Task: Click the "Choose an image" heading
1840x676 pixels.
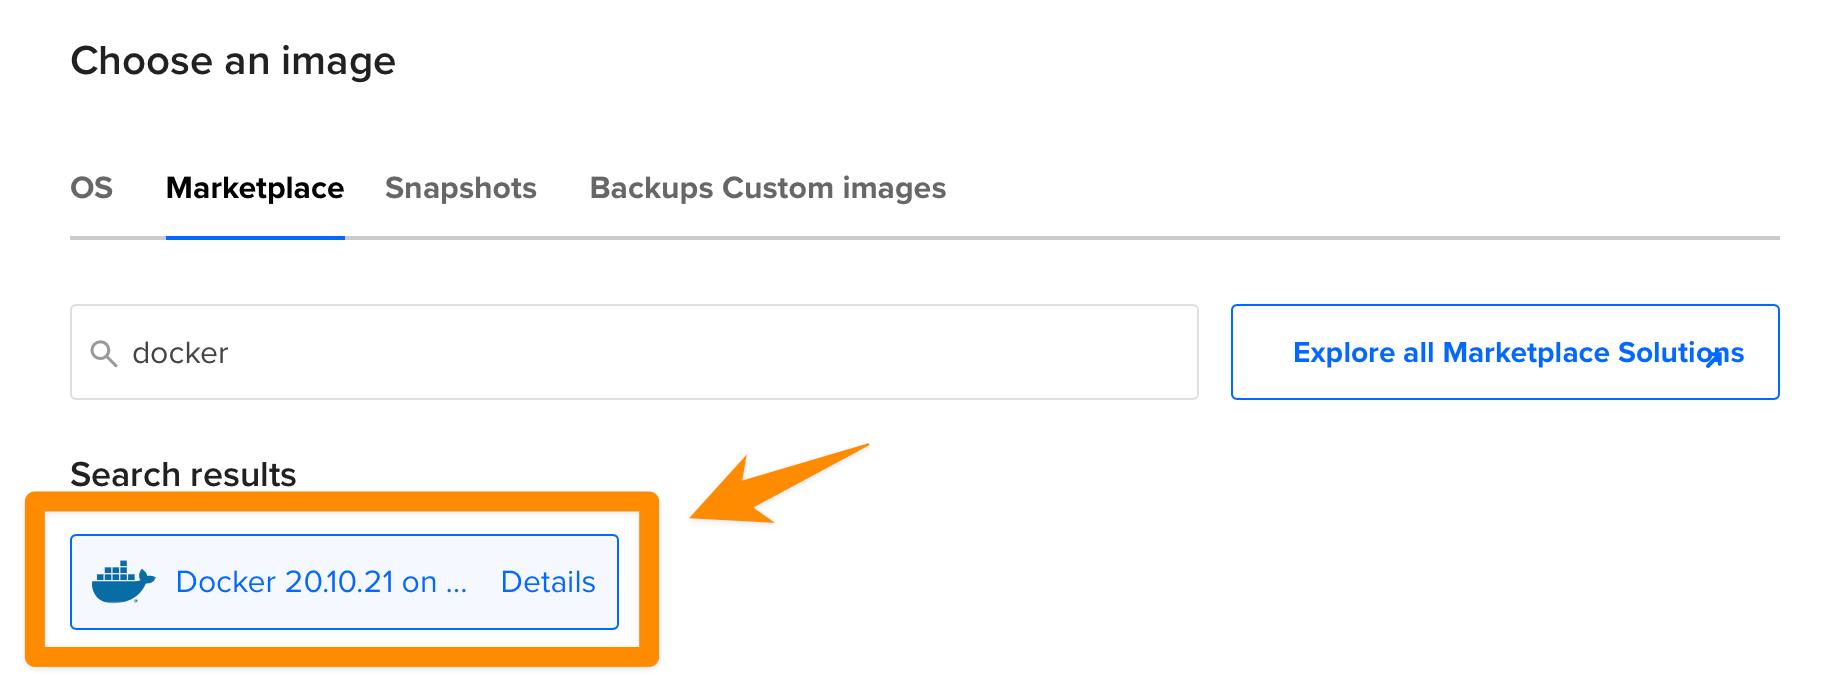Action: (233, 61)
